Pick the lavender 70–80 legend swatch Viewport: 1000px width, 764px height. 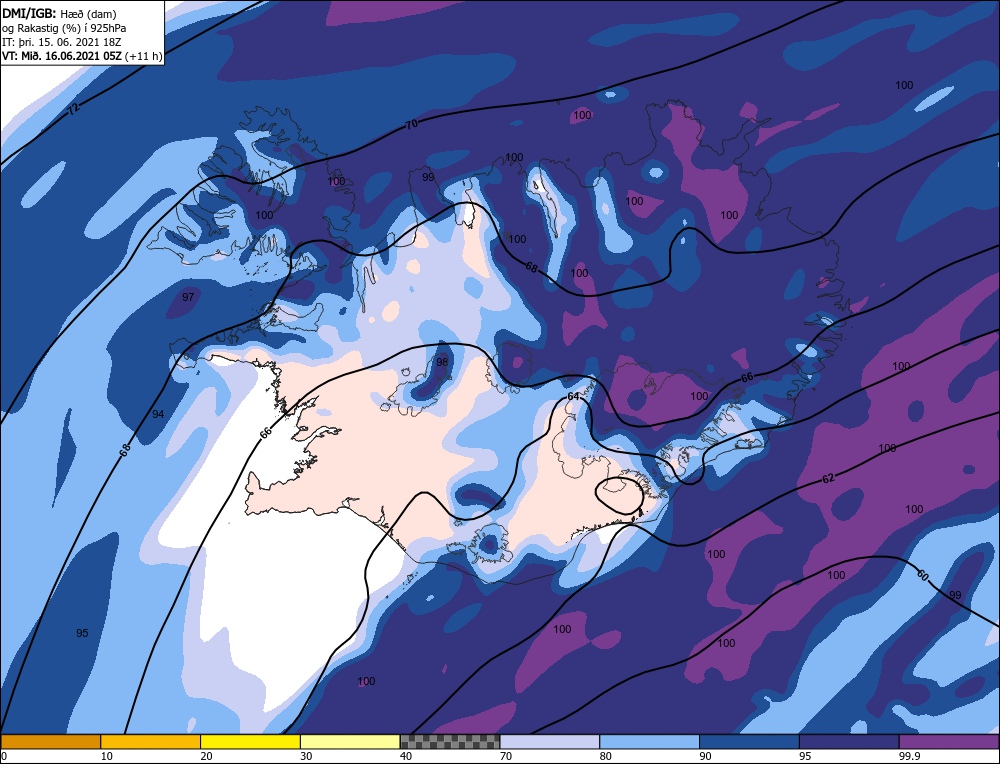click(x=550, y=742)
